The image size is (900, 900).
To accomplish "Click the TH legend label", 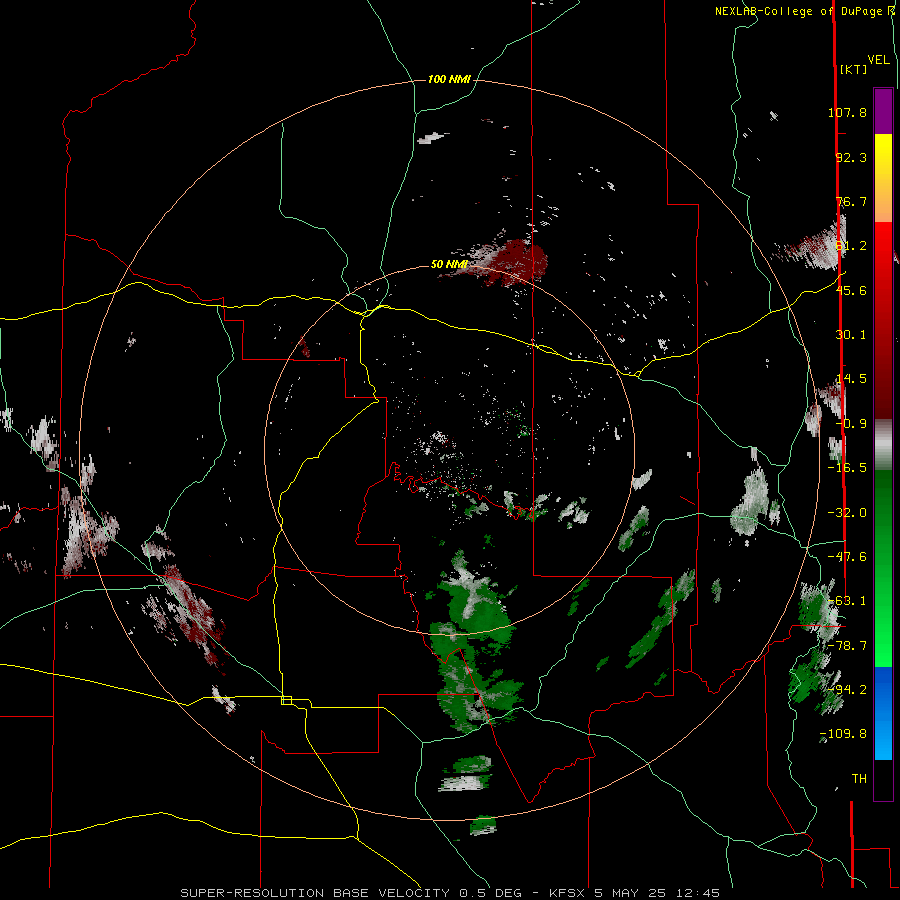I will pyautogui.click(x=859, y=778).
